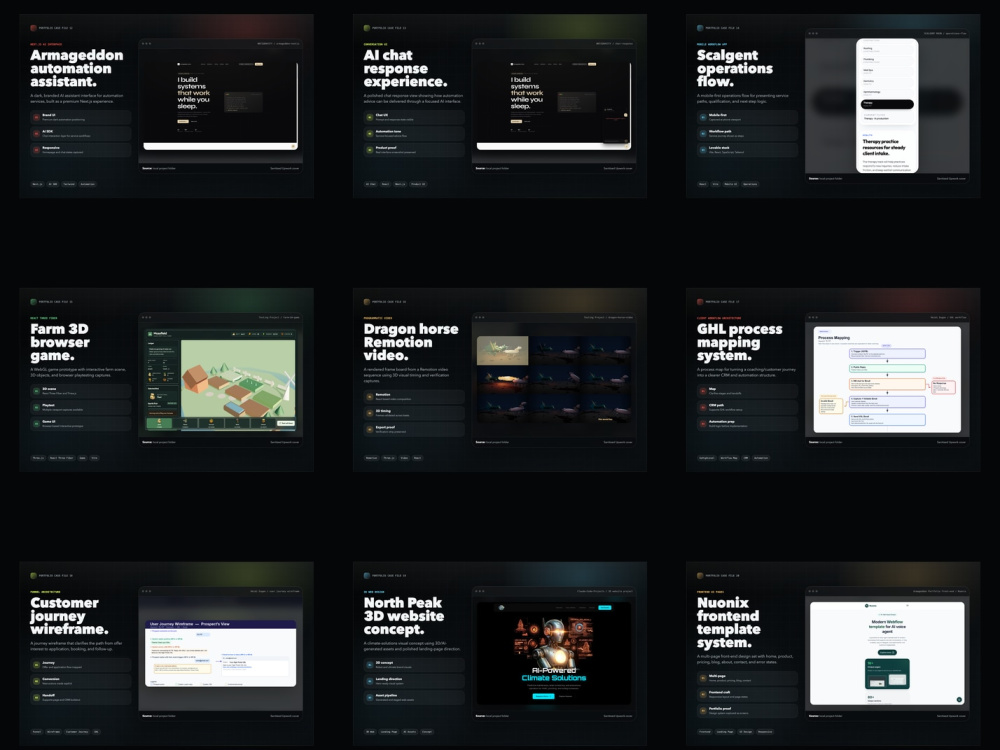Click the 'Nuonix frontend template system.' heading

[x=728, y=622]
